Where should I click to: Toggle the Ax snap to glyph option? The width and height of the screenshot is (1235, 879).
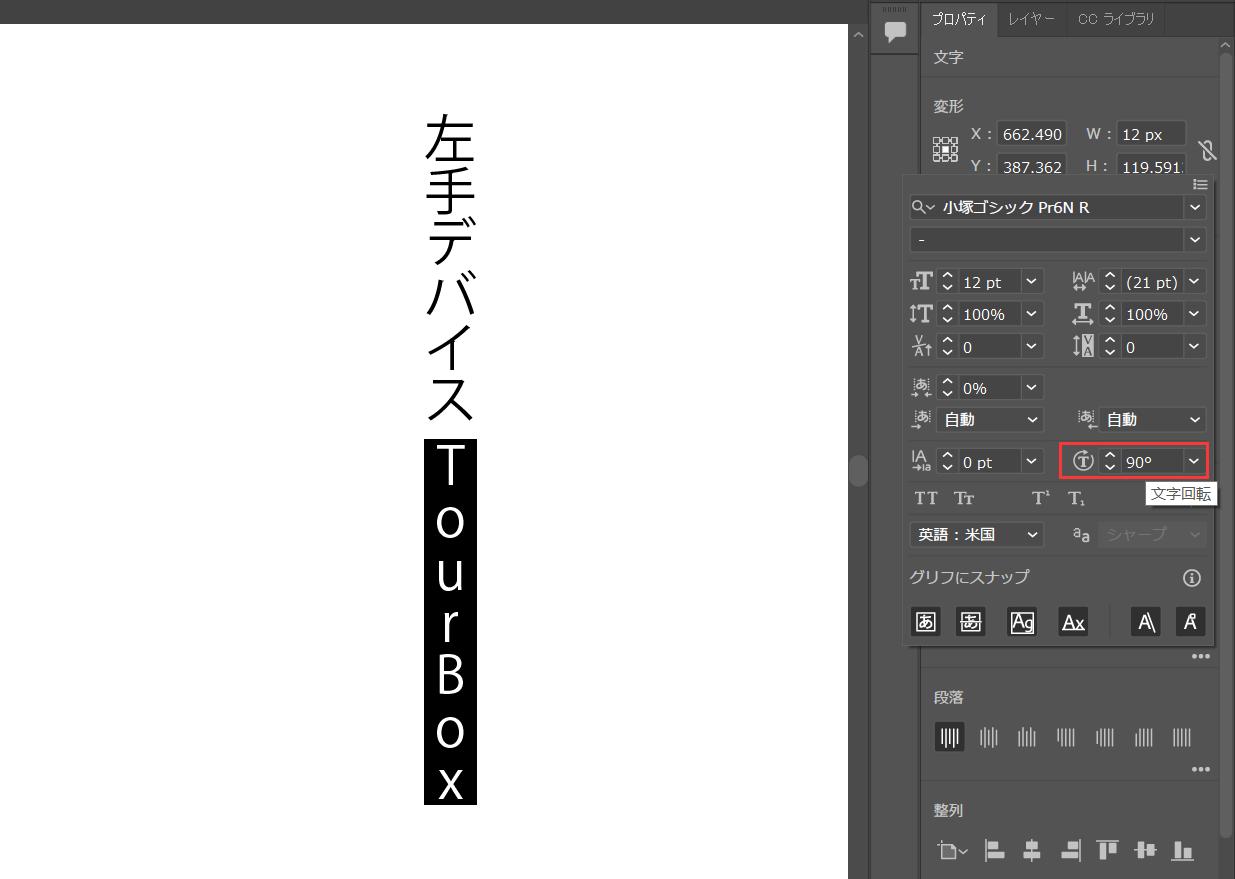[1072, 621]
